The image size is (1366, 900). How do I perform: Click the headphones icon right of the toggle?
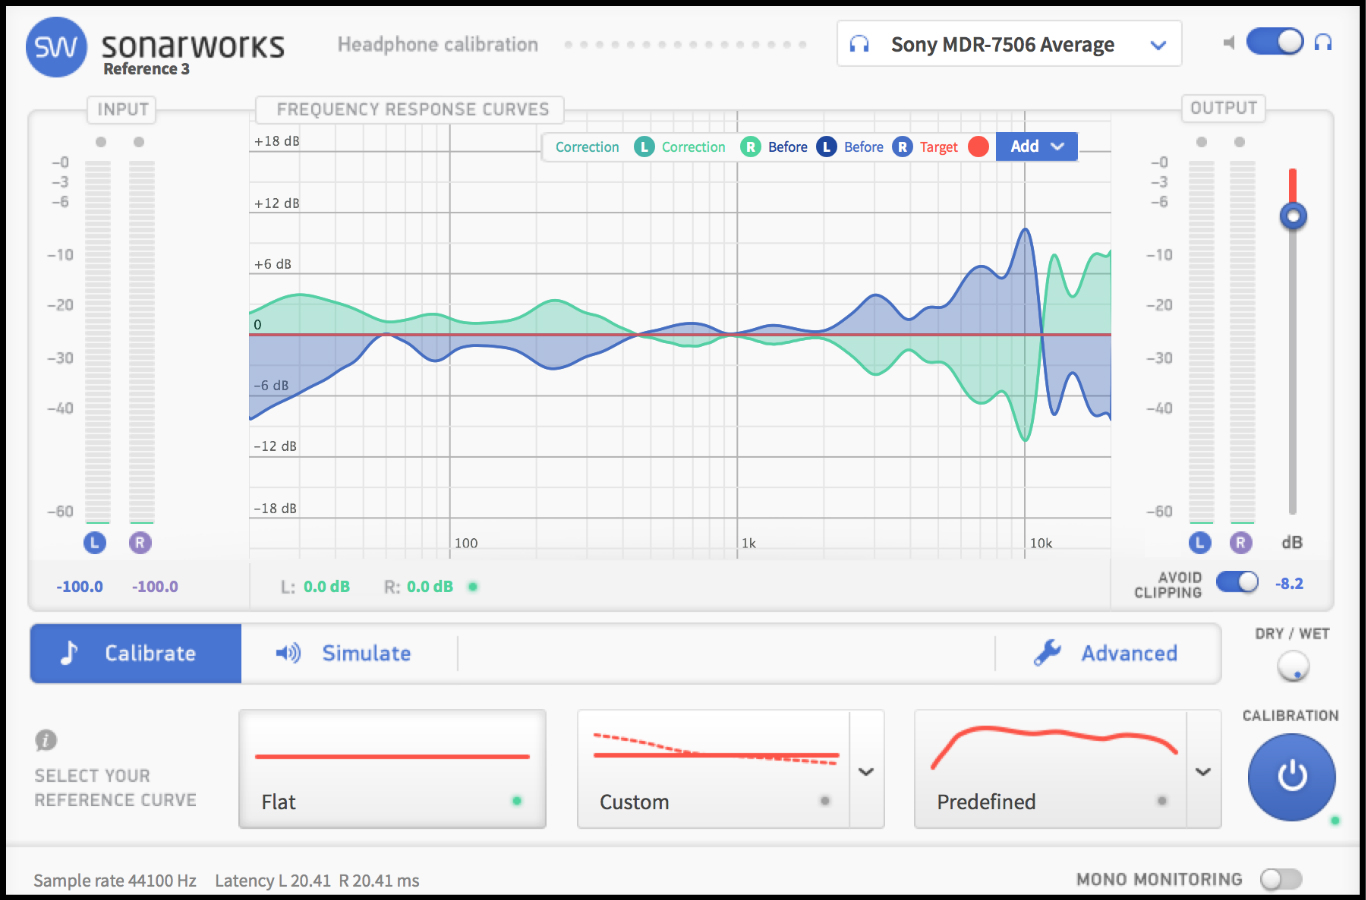point(1323,42)
